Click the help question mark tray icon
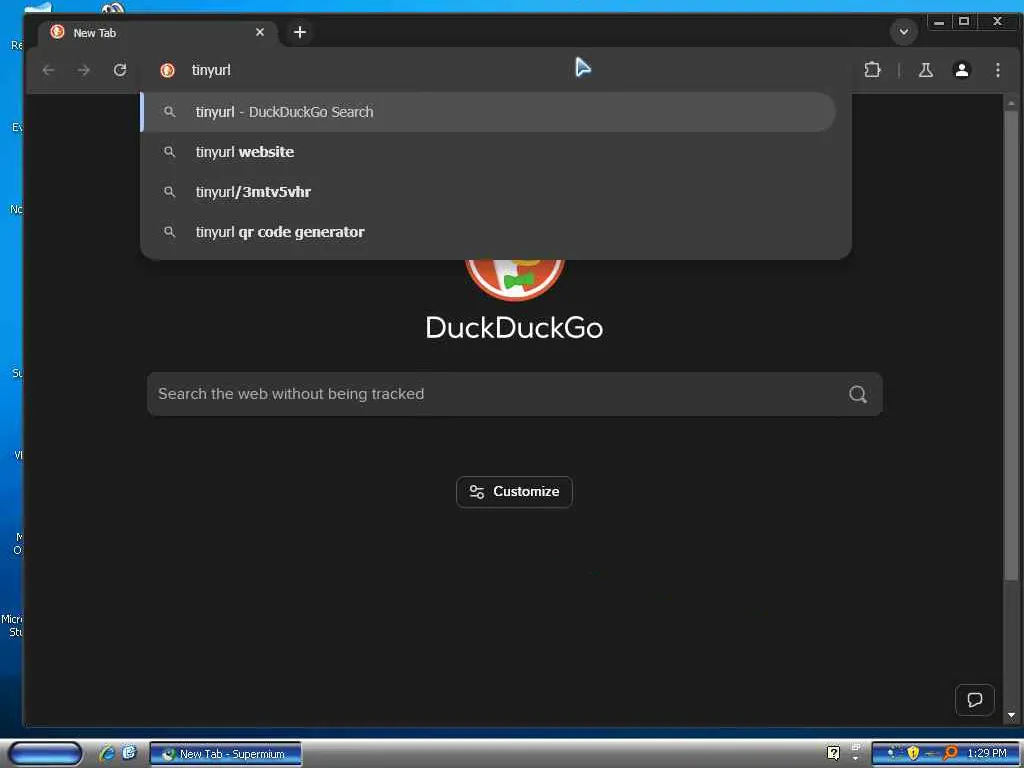Image resolution: width=1024 pixels, height=768 pixels. pos(833,753)
